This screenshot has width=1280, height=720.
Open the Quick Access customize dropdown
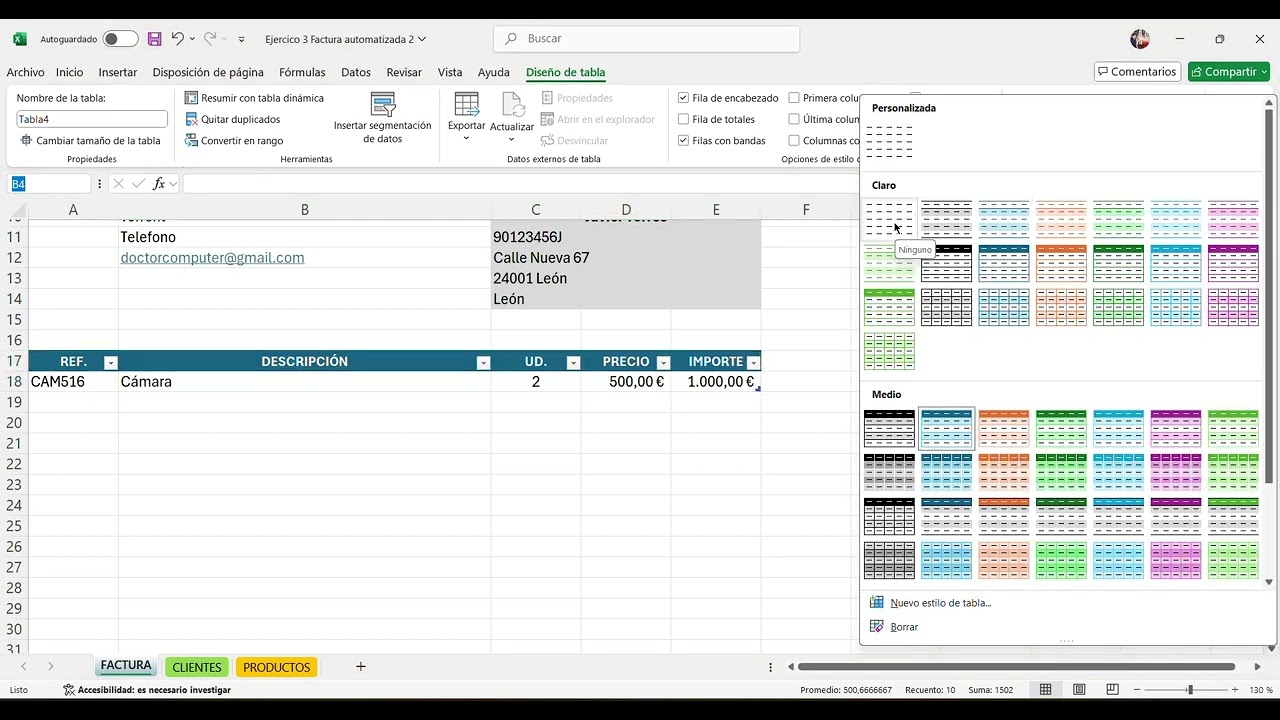(x=241, y=40)
